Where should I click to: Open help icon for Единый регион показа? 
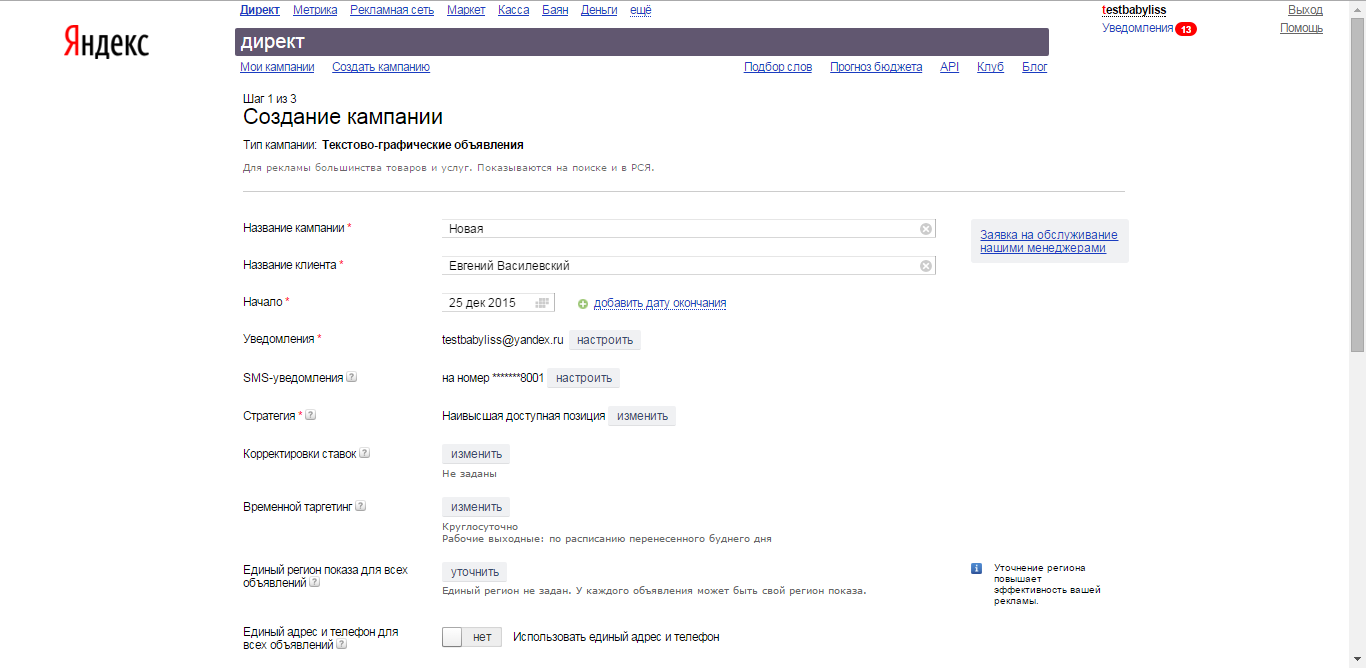pos(315,582)
